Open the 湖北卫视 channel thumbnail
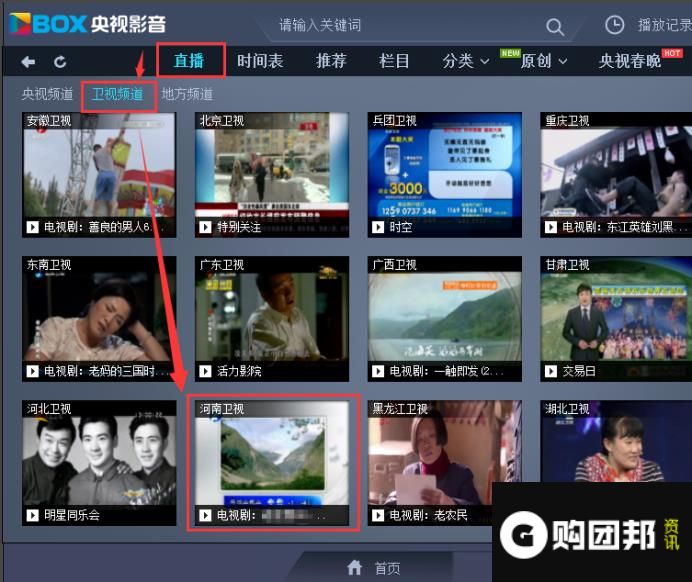This screenshot has width=692, height=582. point(616,441)
